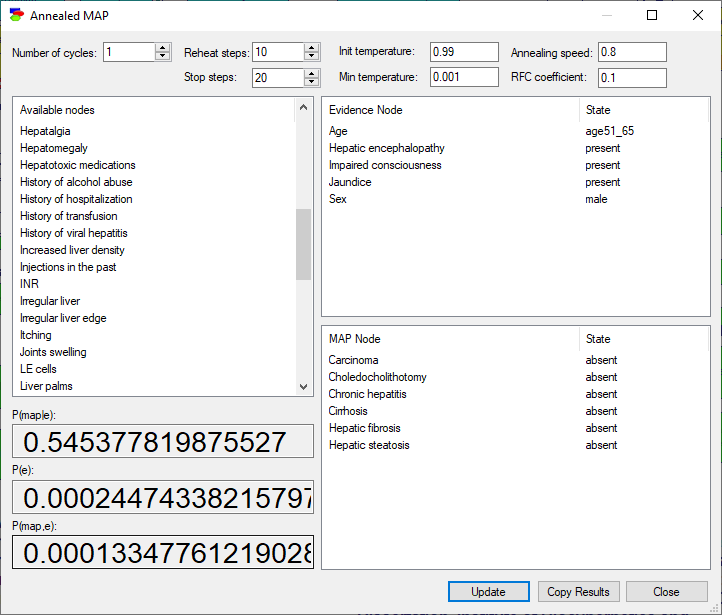This screenshot has width=722, height=615.
Task: Increase Stop steps with up arrow
Action: (x=311, y=74)
